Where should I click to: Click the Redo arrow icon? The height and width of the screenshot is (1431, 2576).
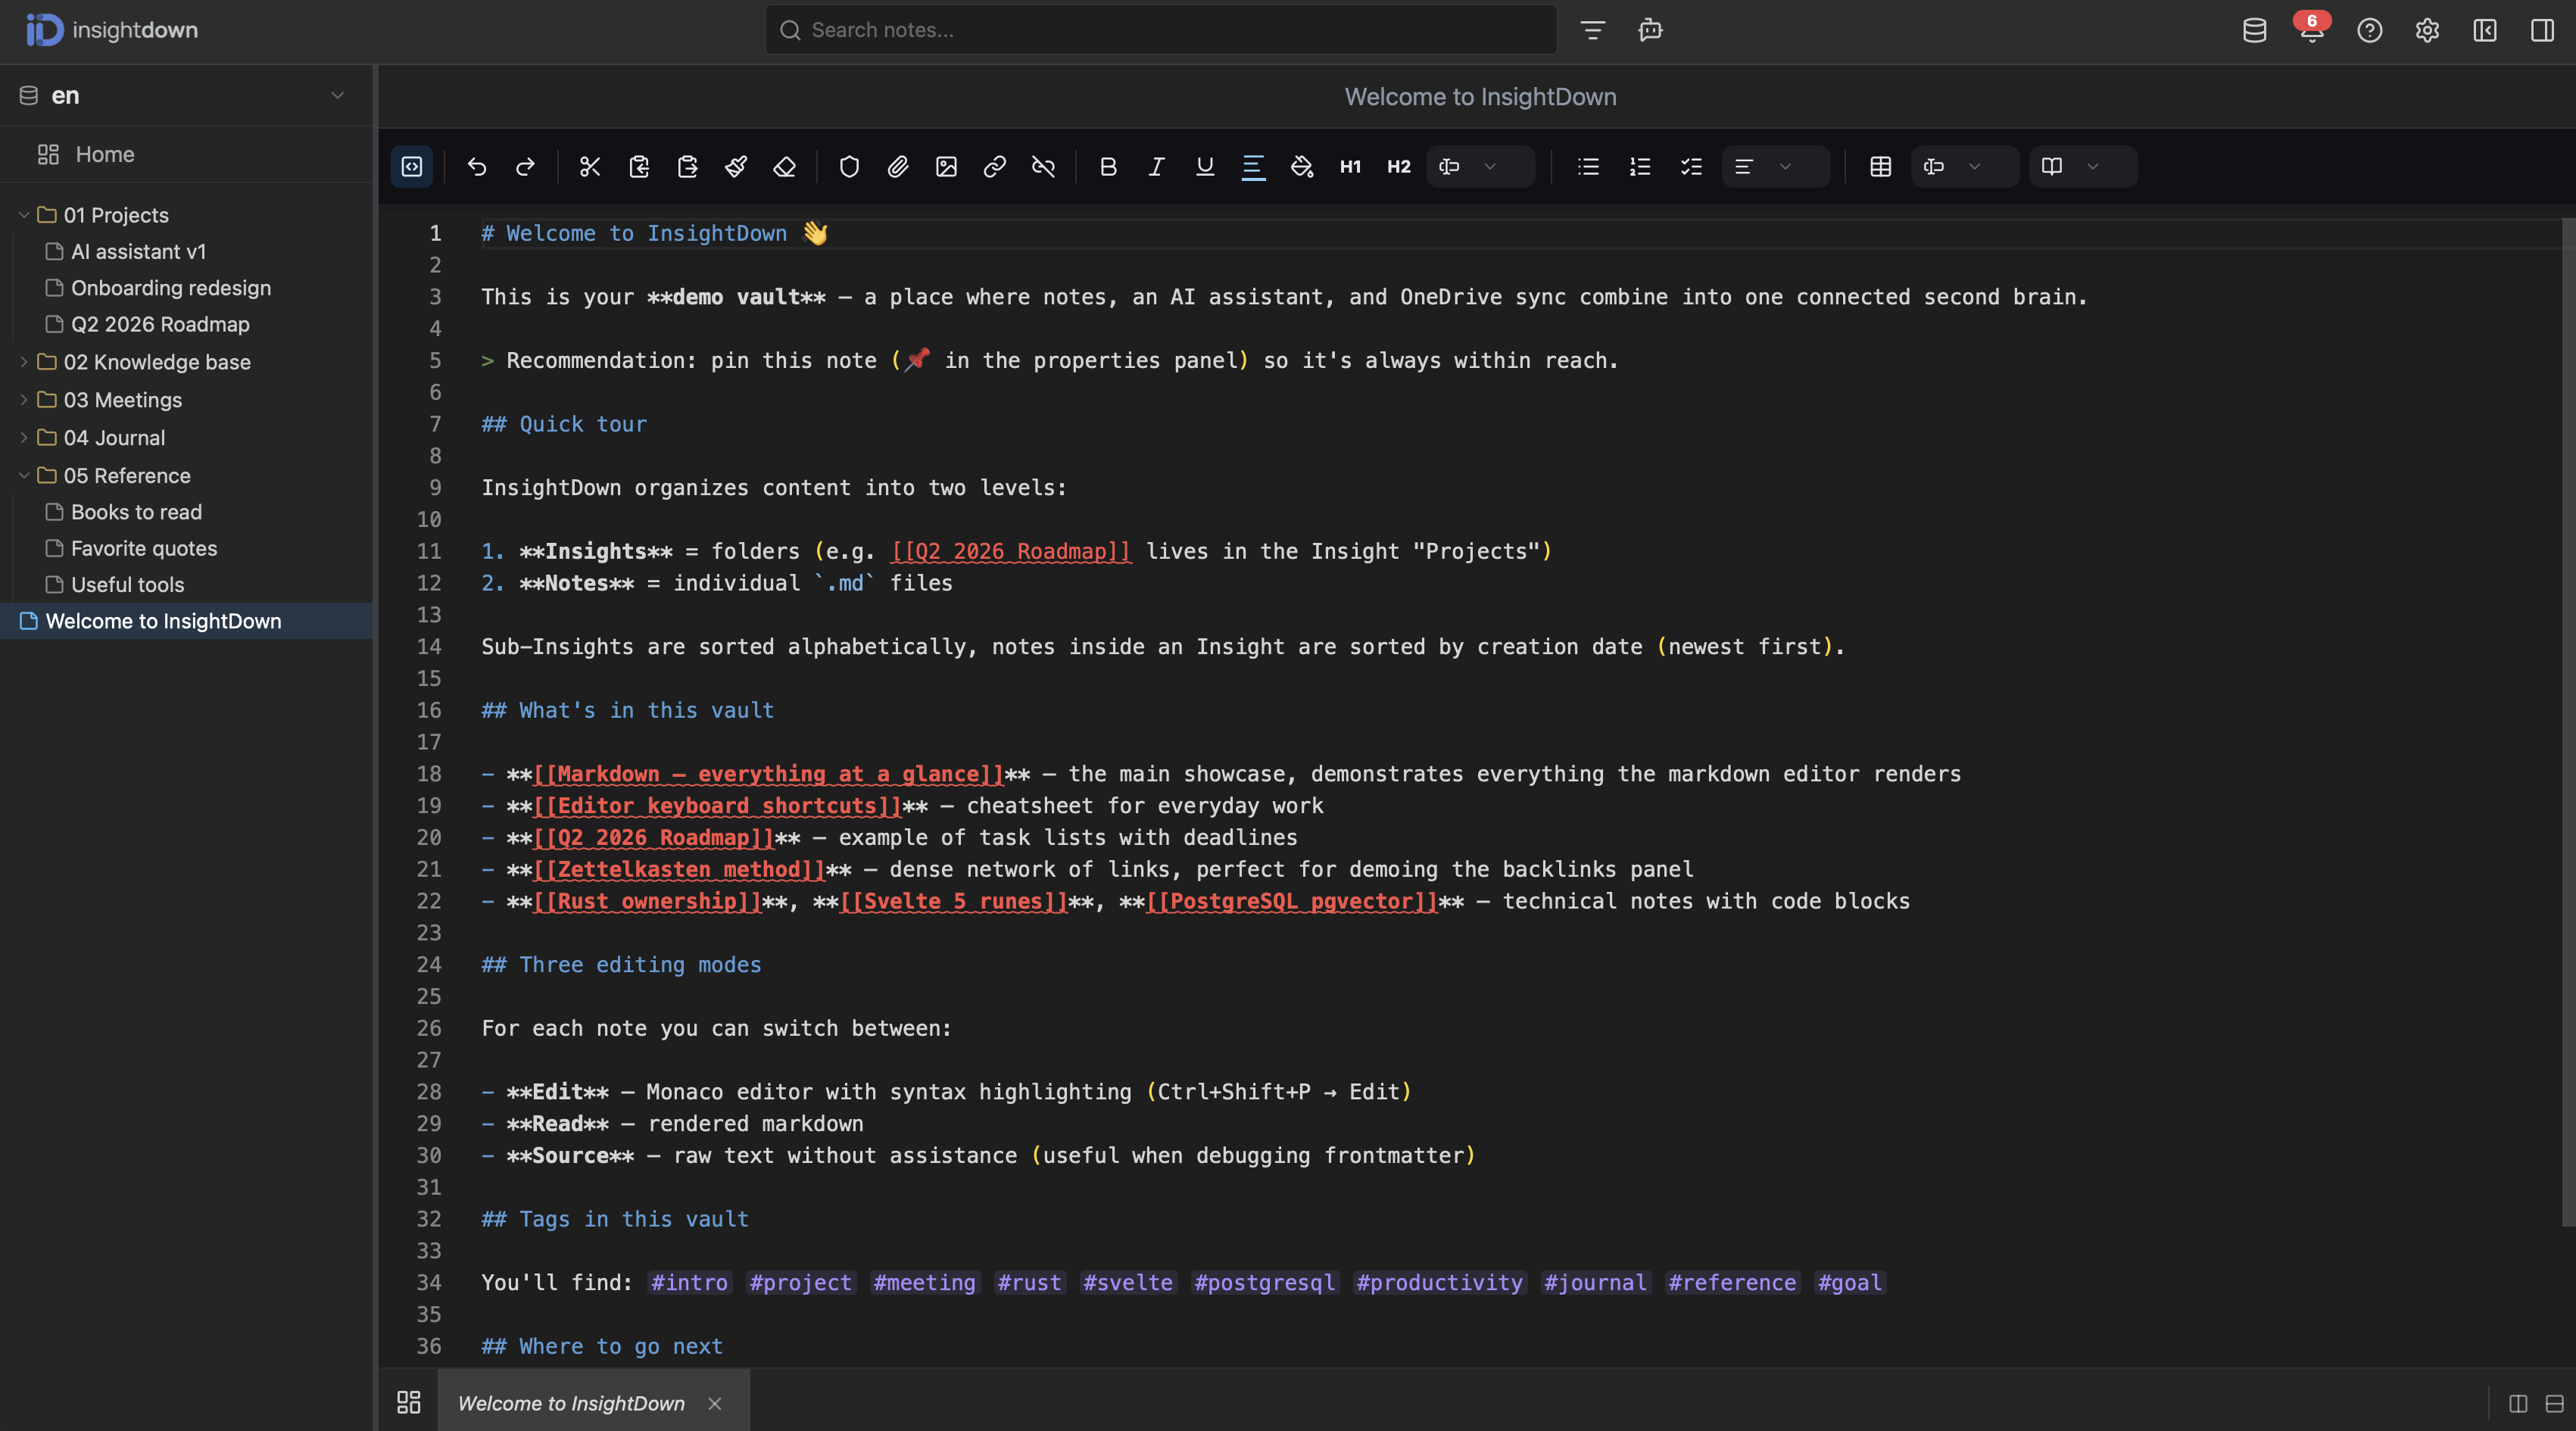pyautogui.click(x=525, y=167)
